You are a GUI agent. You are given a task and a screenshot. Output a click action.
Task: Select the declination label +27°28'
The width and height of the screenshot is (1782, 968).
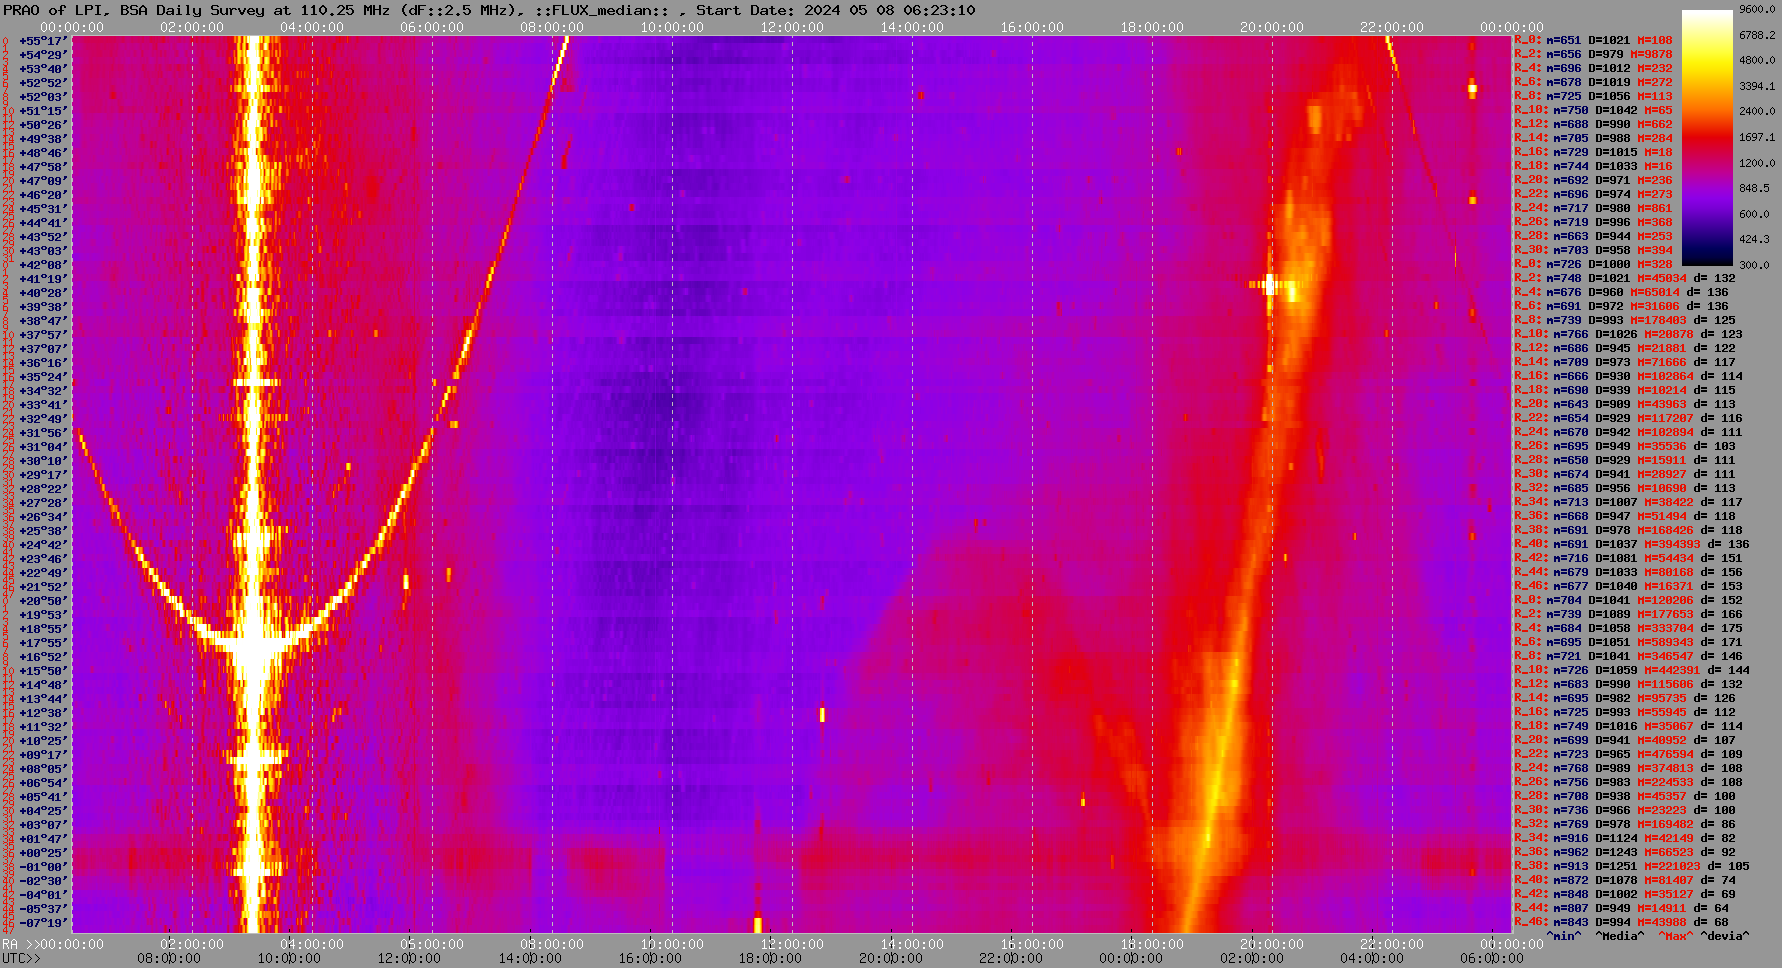point(42,503)
